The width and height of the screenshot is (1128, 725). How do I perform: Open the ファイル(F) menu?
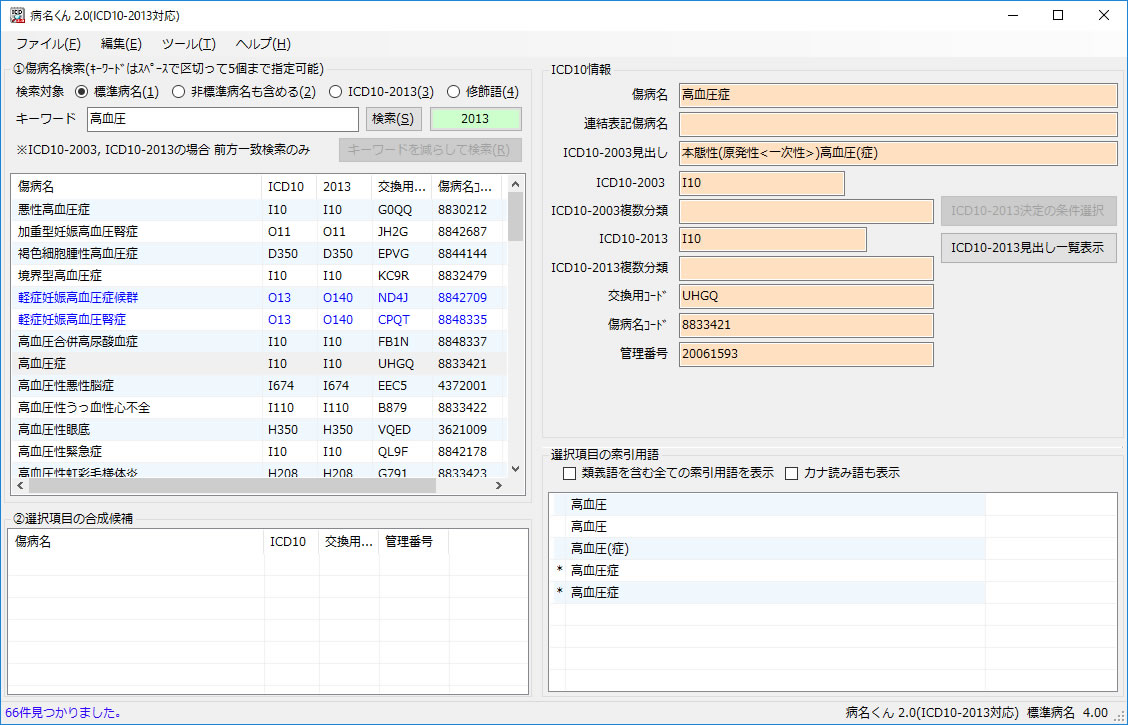48,44
